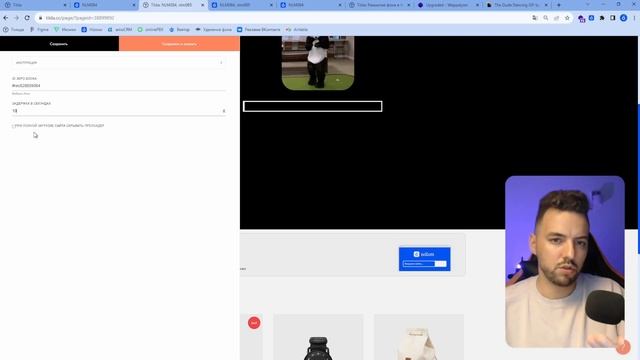Open the green shield bookmark

65,29
